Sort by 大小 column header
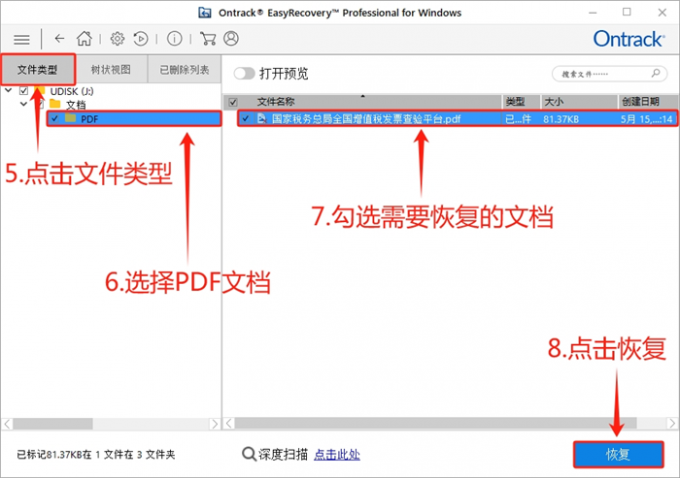This screenshot has width=680, height=478. 554,102
